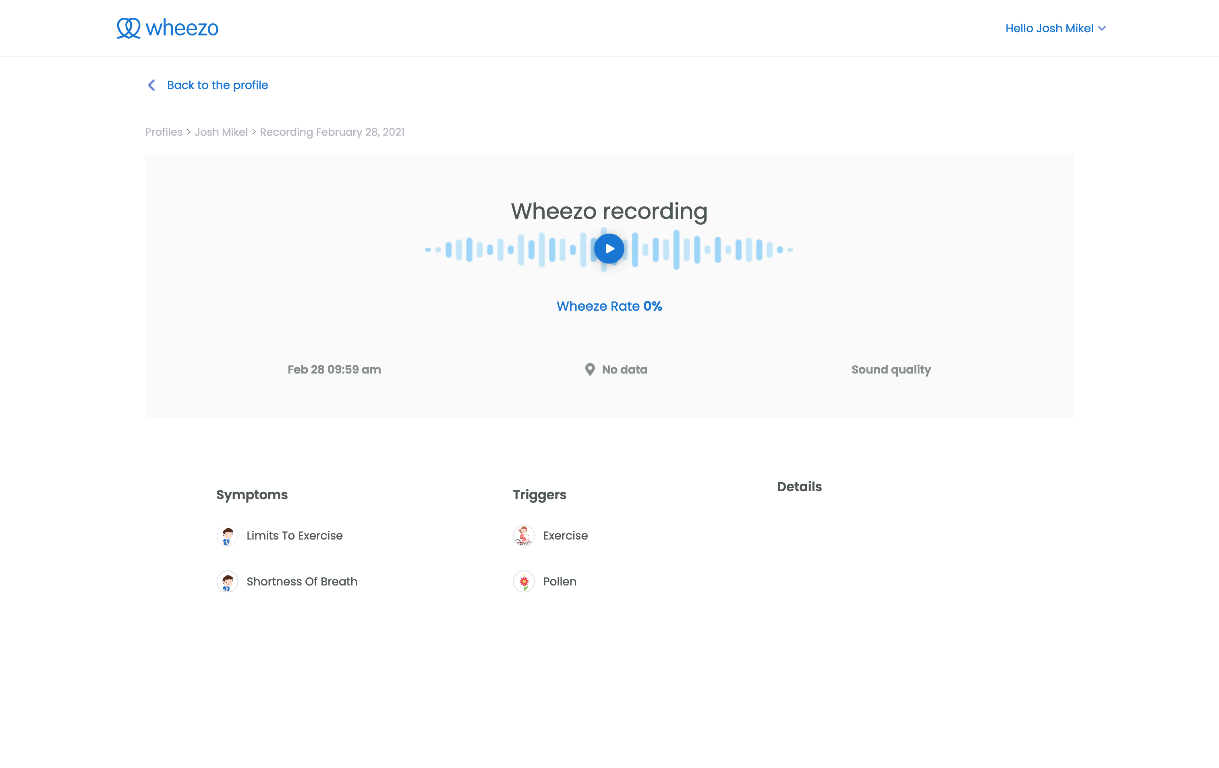Open the Hello Josh Mikel user menu
This screenshot has height=768, width=1219.
[1055, 28]
